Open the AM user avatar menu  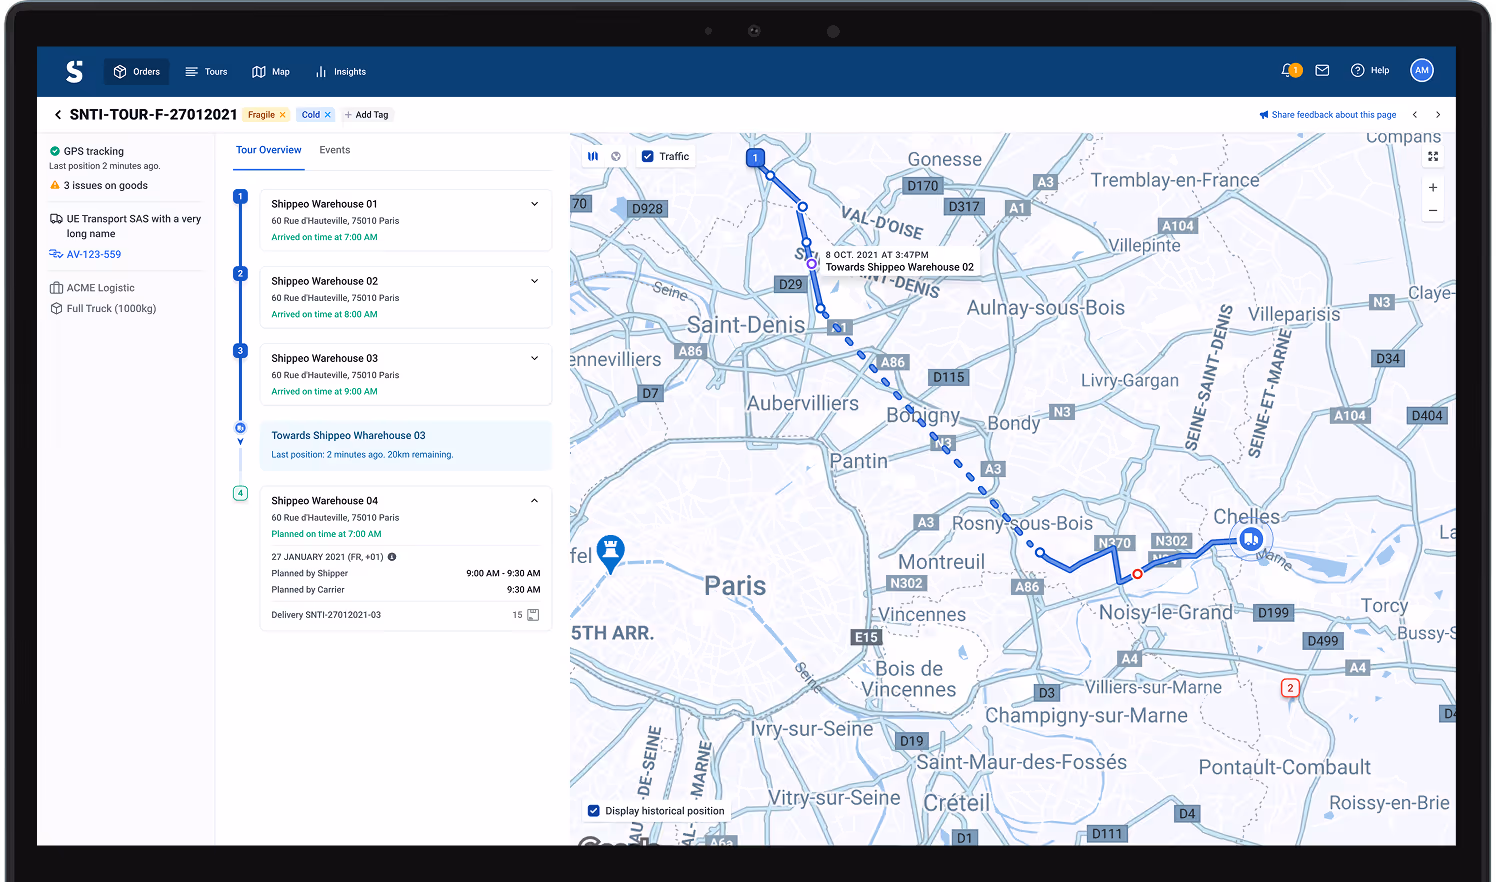[1422, 70]
